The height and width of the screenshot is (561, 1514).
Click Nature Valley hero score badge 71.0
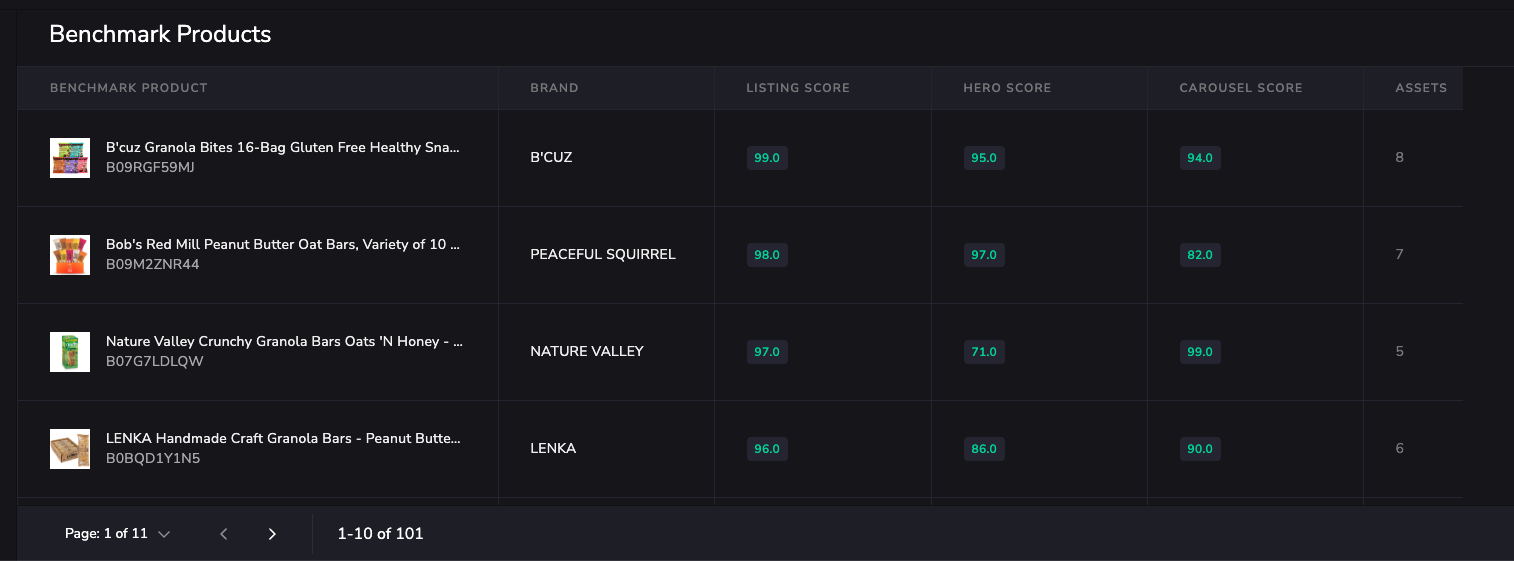click(984, 352)
